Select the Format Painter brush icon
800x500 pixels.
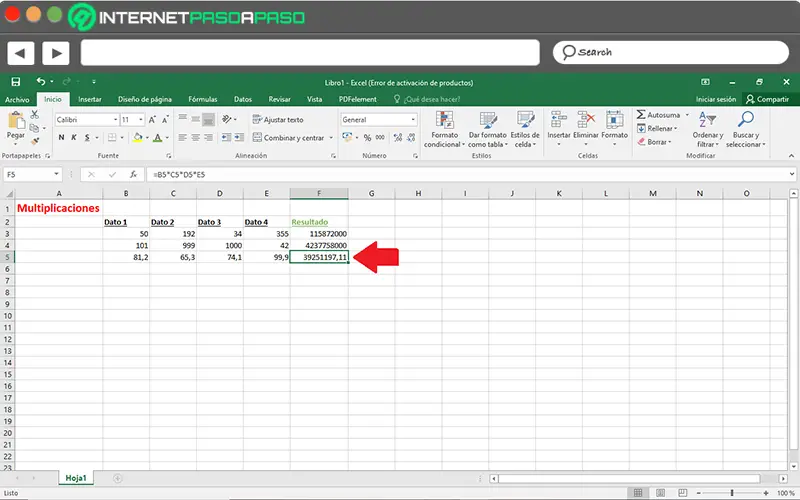(34, 141)
